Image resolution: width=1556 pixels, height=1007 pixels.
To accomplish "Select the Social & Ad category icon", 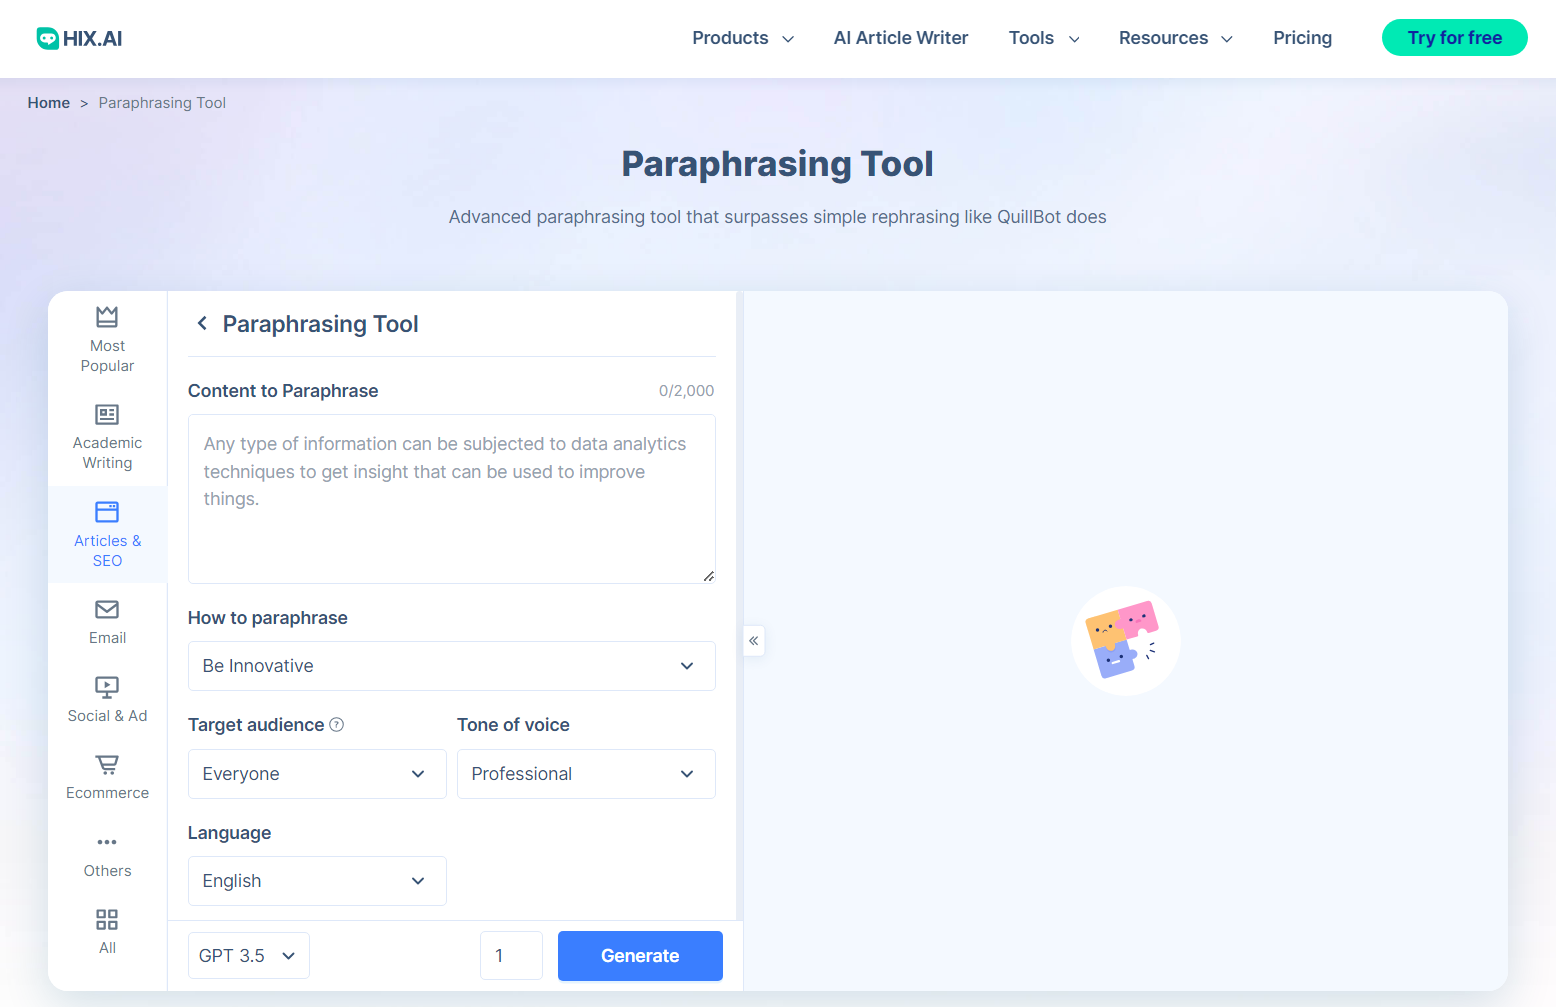I will point(107,688).
